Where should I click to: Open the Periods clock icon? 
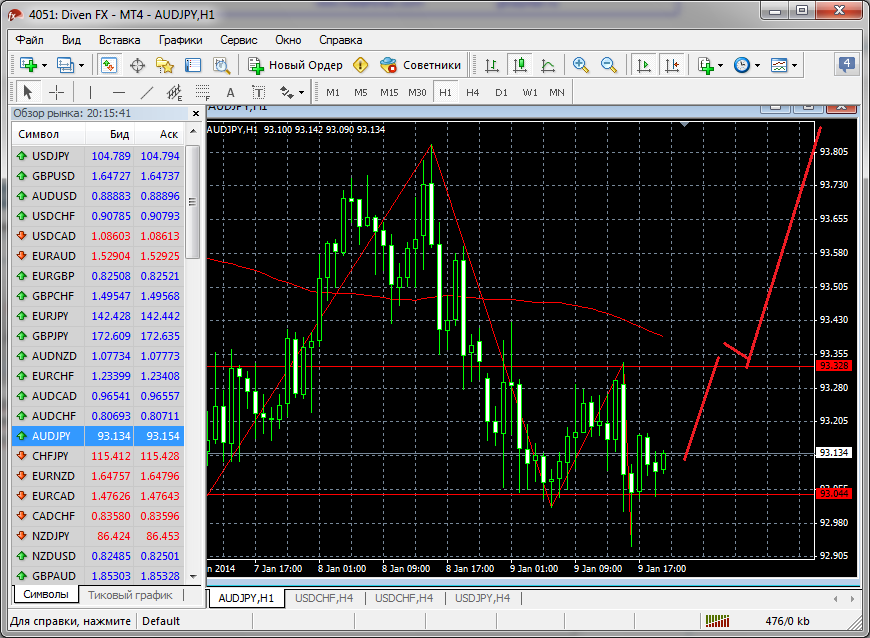[742, 65]
